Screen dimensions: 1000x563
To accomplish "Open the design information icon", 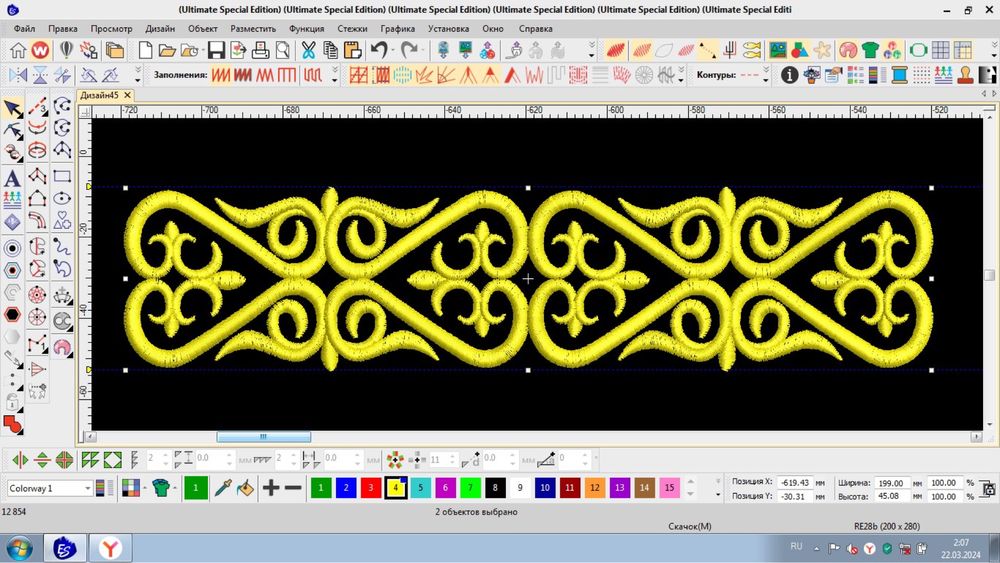I will tap(790, 75).
